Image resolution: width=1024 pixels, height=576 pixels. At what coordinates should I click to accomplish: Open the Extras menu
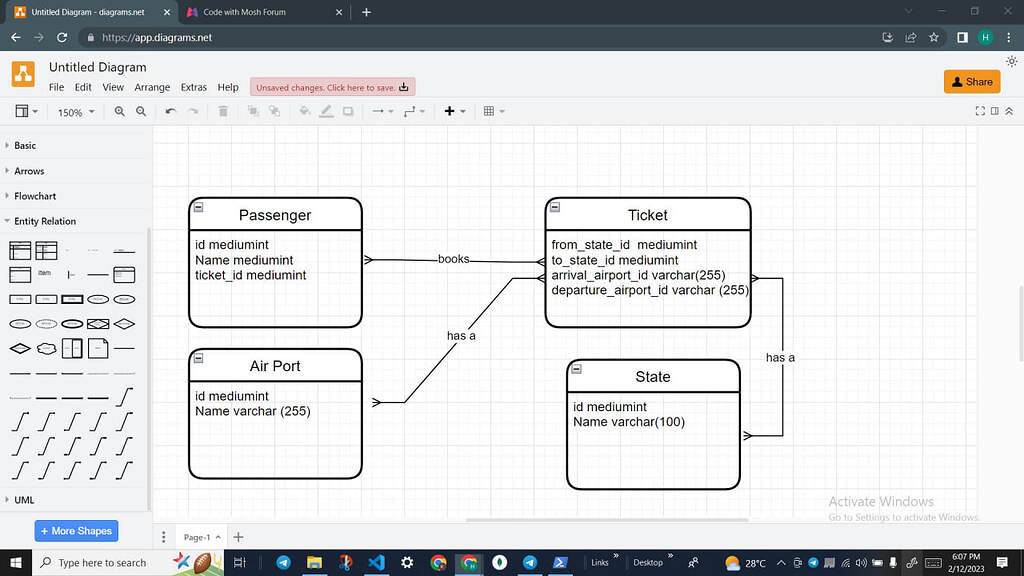(193, 87)
